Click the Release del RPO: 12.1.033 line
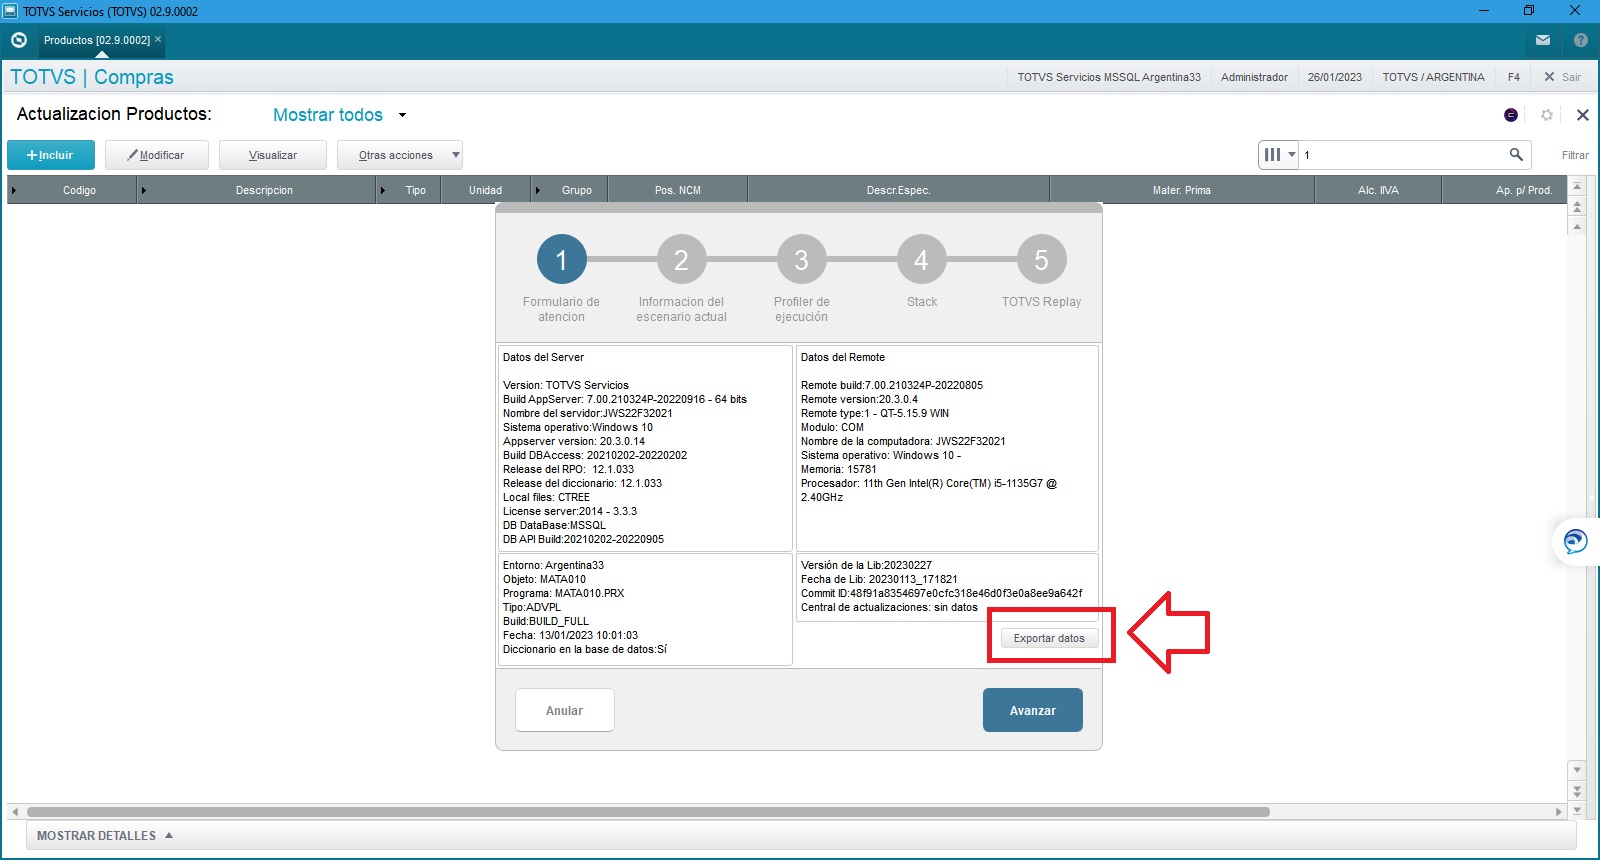Screen dimensions: 1600x860 click(568, 469)
